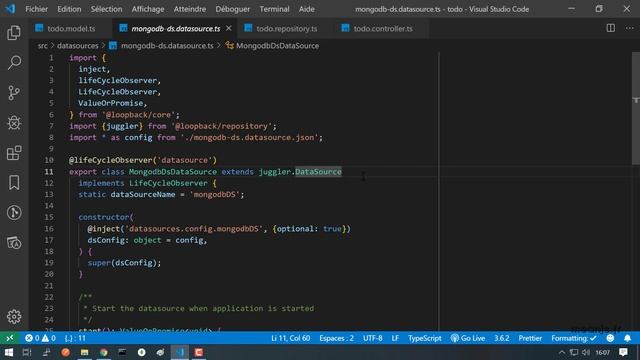This screenshot has width=640, height=360.
Task: Open the Aide menu
Action: 307,9
